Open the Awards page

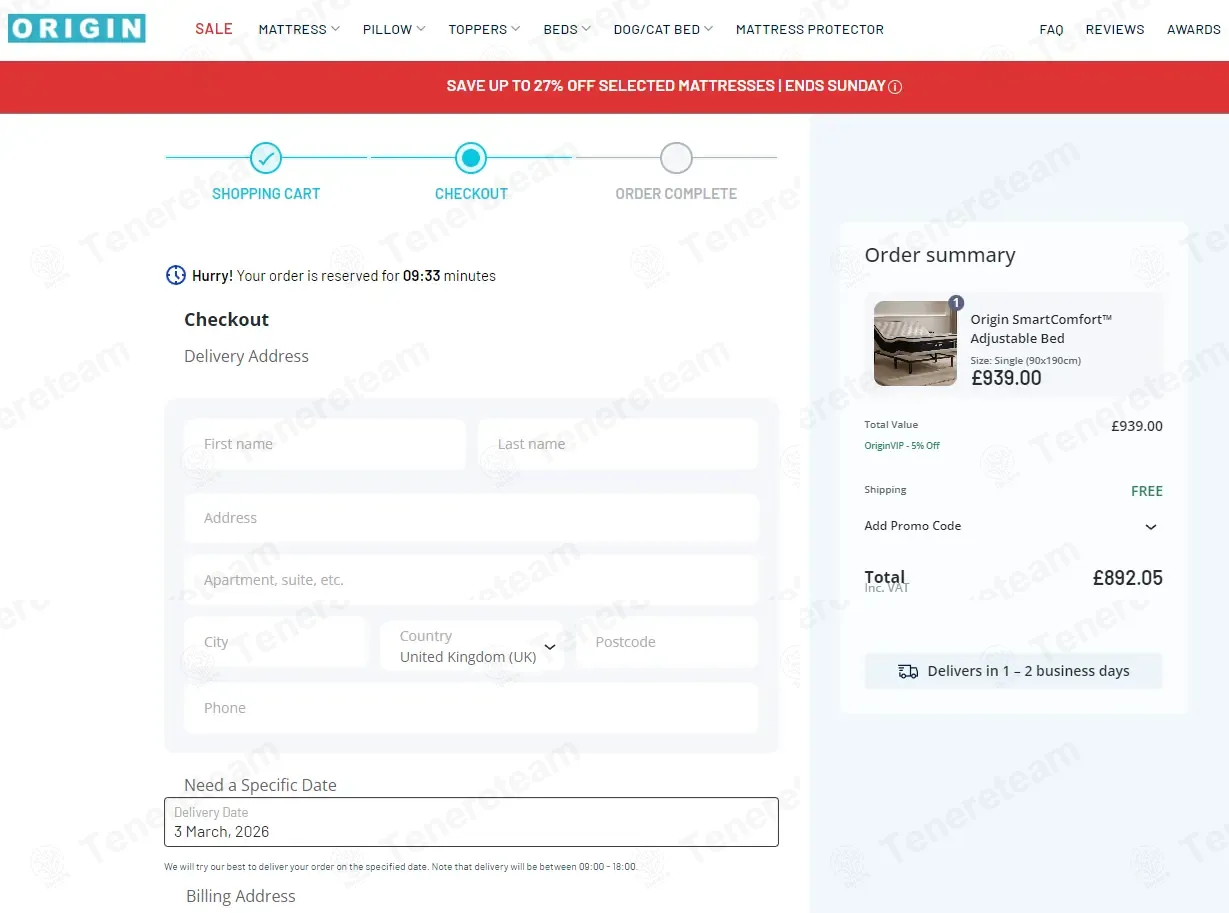pyautogui.click(x=1194, y=29)
